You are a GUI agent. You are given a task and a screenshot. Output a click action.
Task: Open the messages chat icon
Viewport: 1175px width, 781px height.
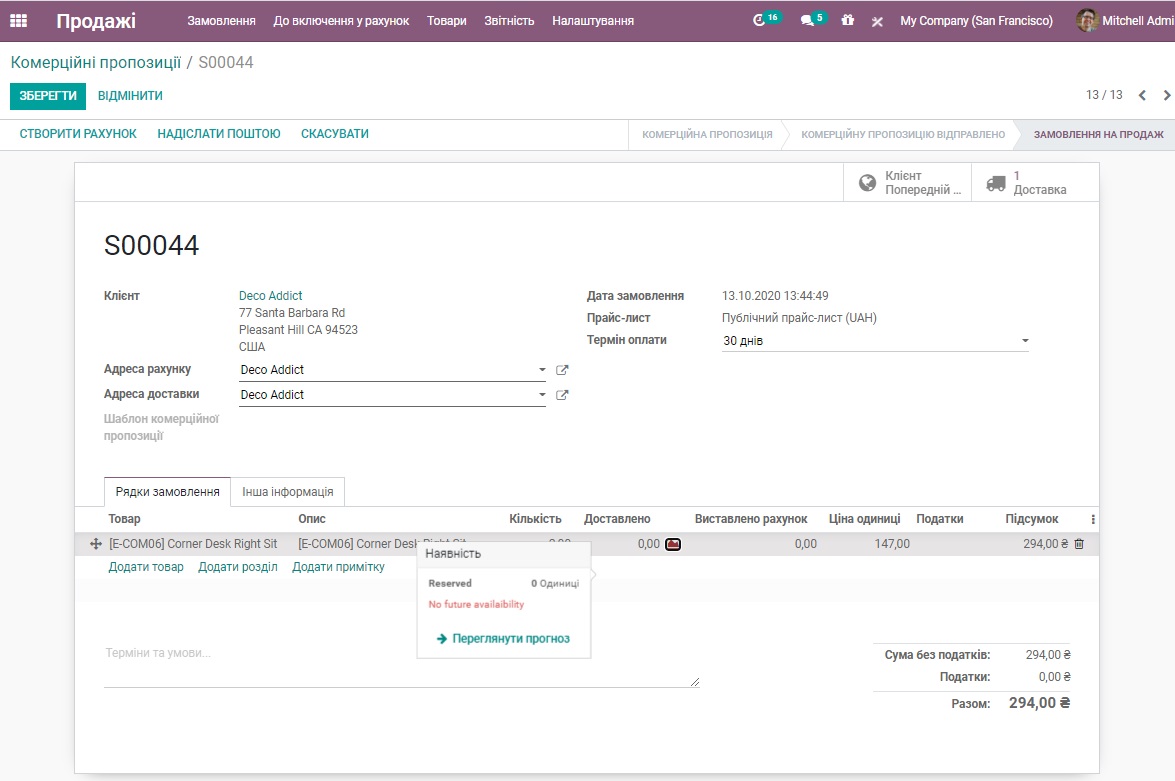coord(808,21)
